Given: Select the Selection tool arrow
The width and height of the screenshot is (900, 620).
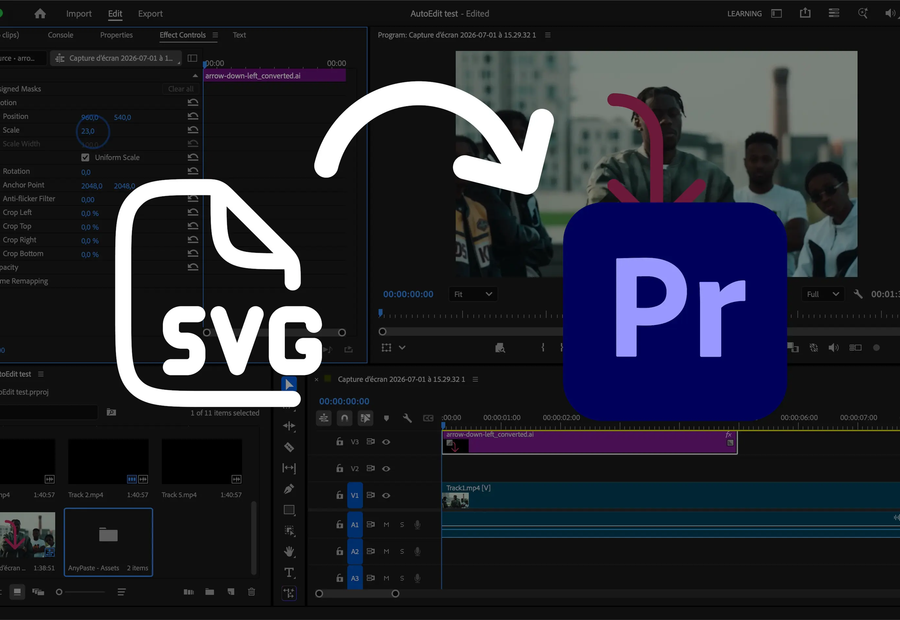Looking at the screenshot, I should pyautogui.click(x=289, y=384).
